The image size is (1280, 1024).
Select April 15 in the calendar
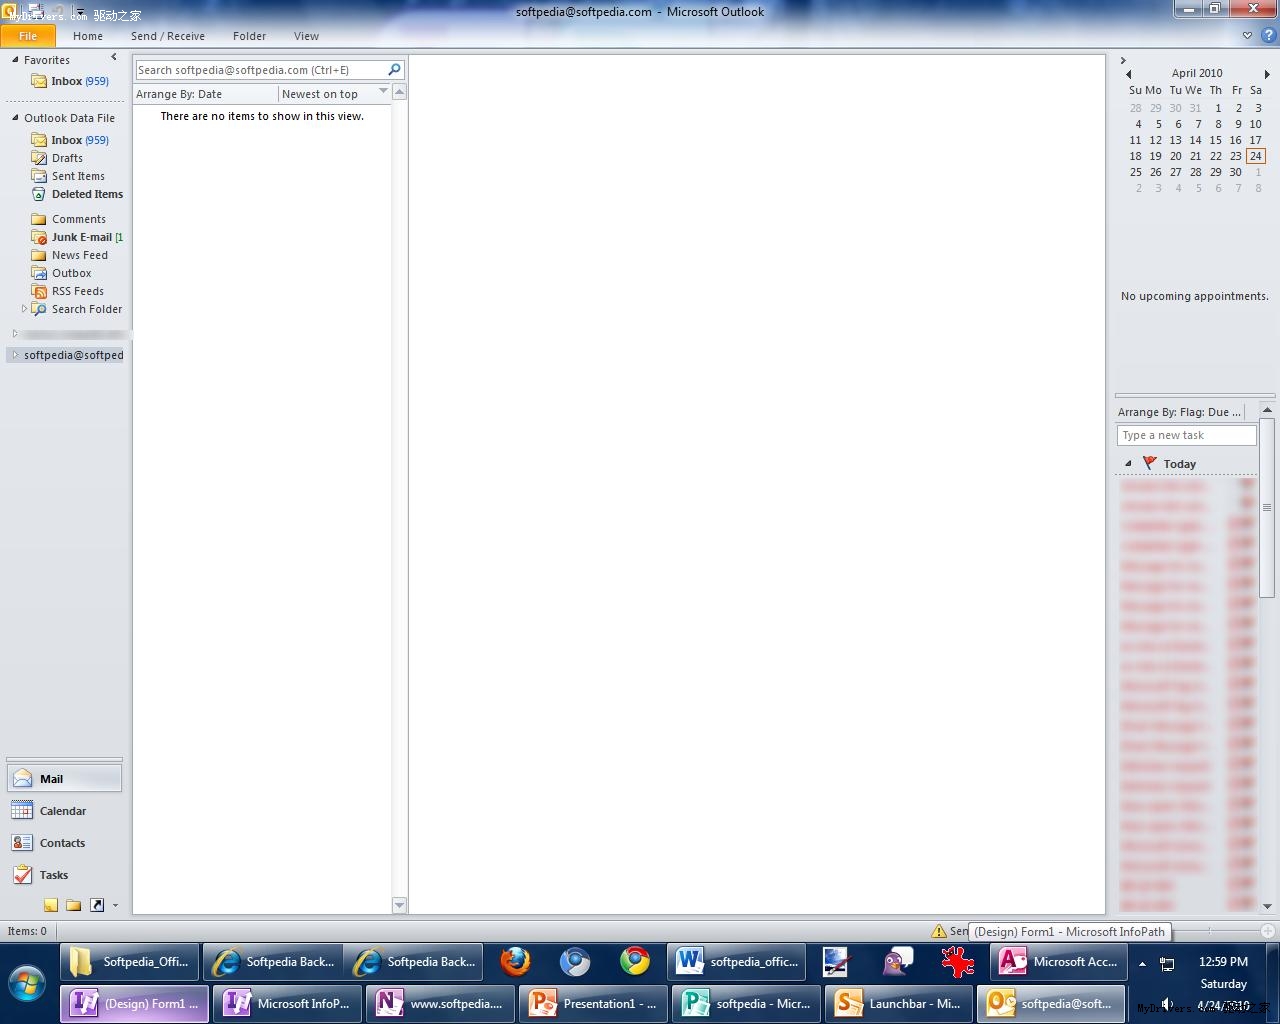[x=1216, y=140]
